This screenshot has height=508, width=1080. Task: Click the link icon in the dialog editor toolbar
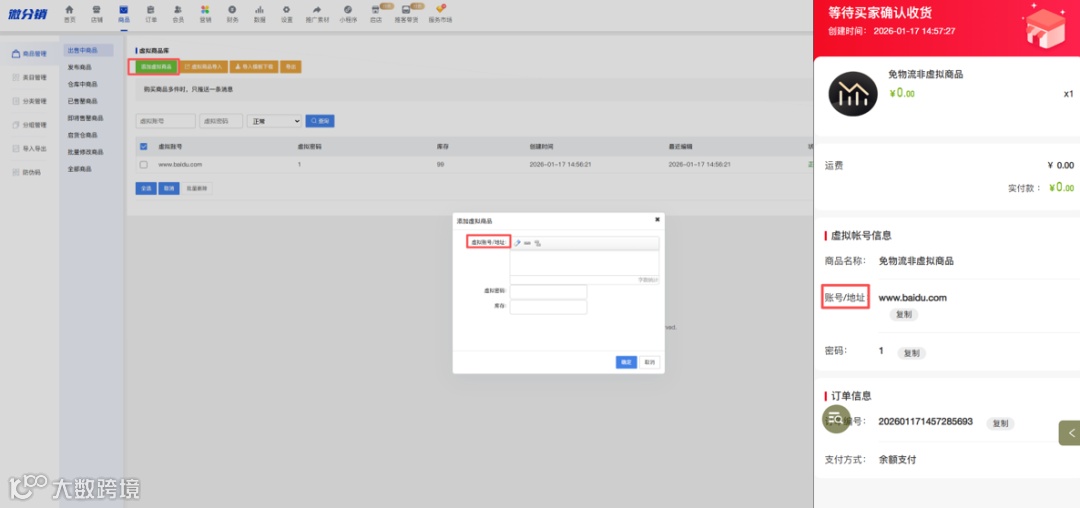point(527,243)
